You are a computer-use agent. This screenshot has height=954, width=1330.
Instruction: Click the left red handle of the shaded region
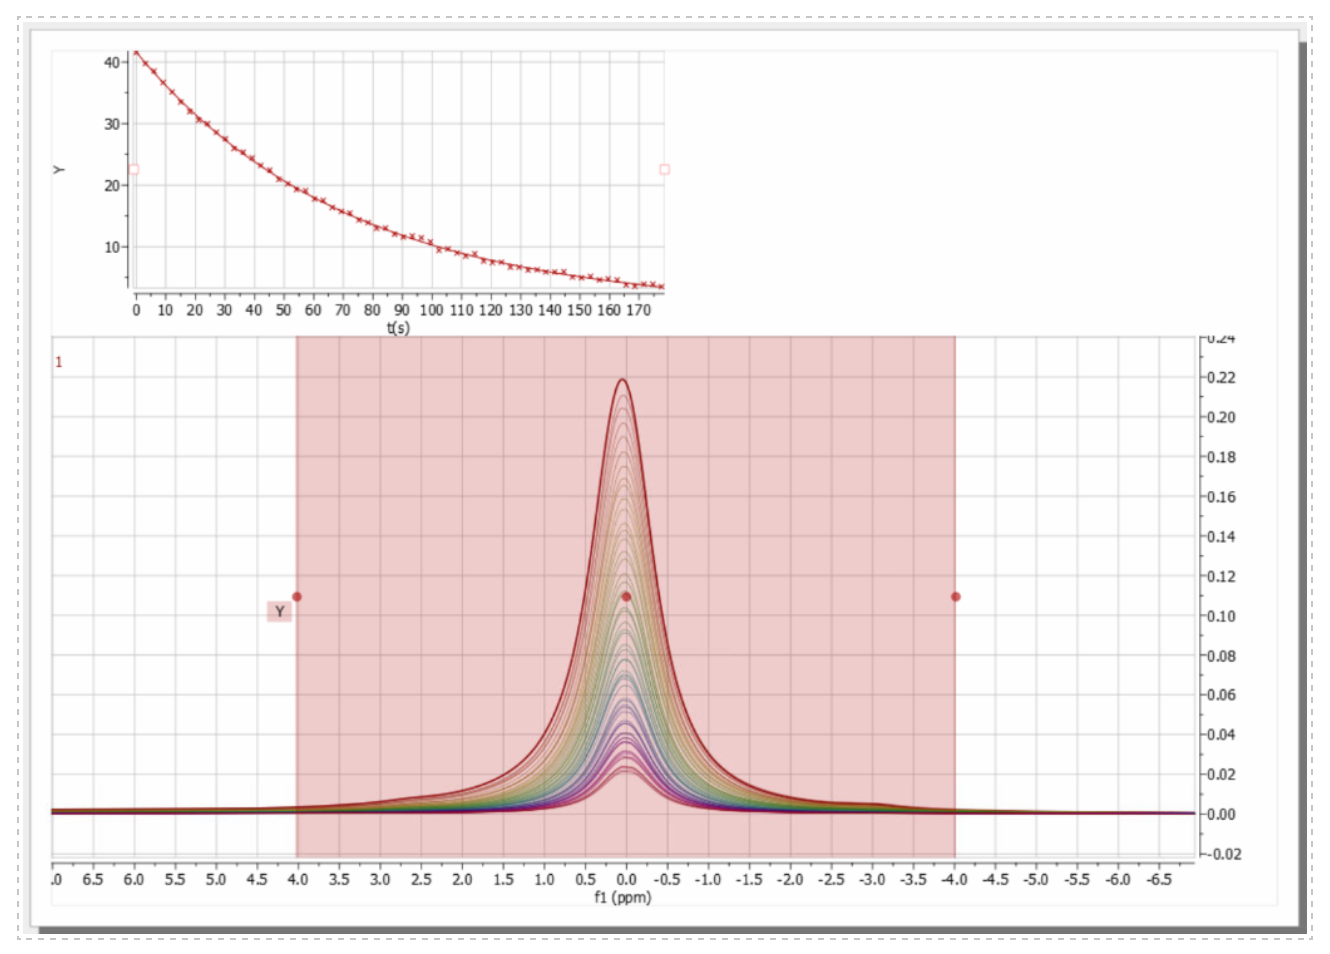[297, 597]
